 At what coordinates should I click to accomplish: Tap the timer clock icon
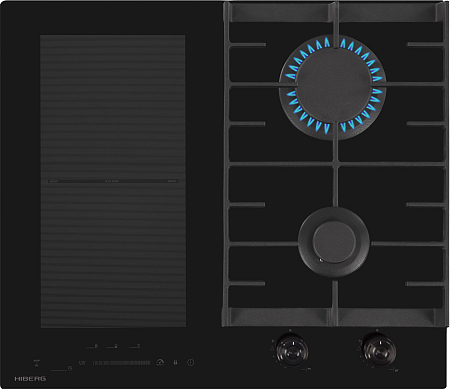(70, 368)
